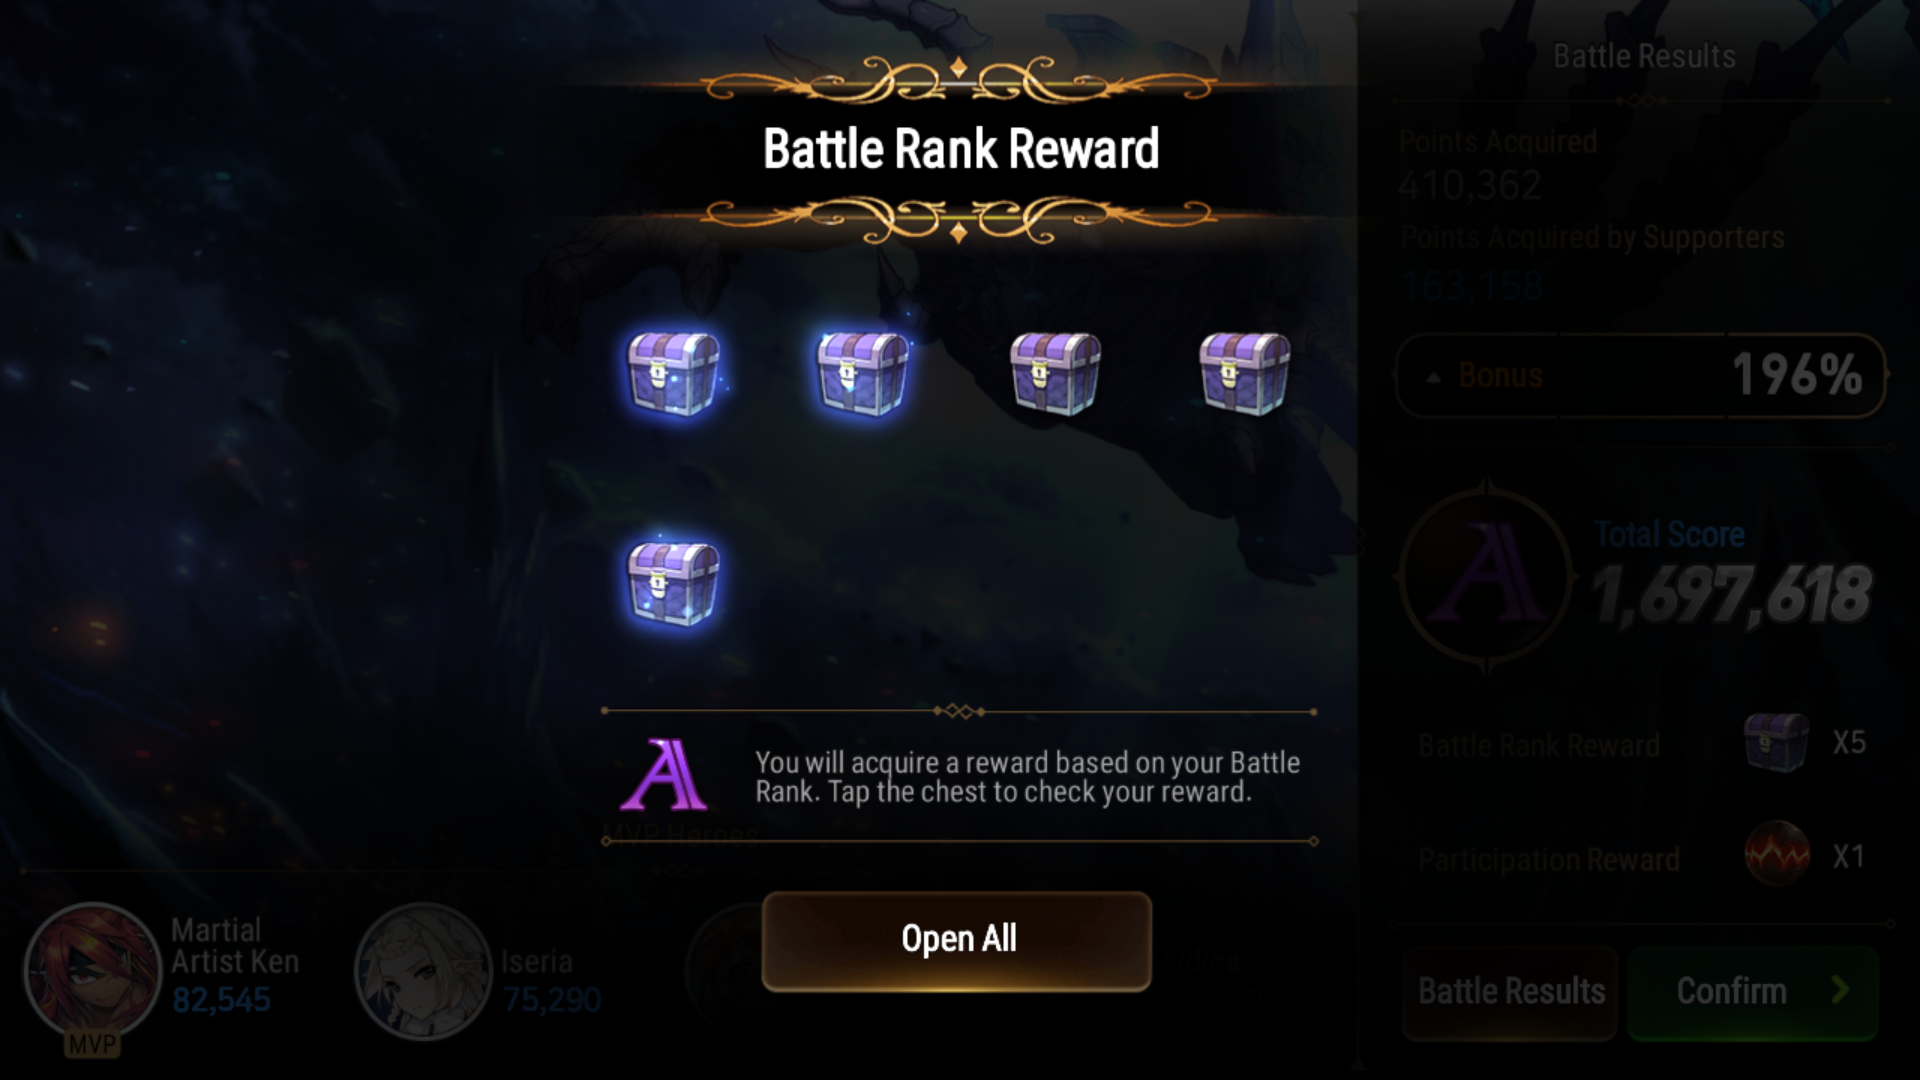The width and height of the screenshot is (1920, 1080).
Task: Click the purple A rank emblem in dialog
Action: [x=663, y=775]
